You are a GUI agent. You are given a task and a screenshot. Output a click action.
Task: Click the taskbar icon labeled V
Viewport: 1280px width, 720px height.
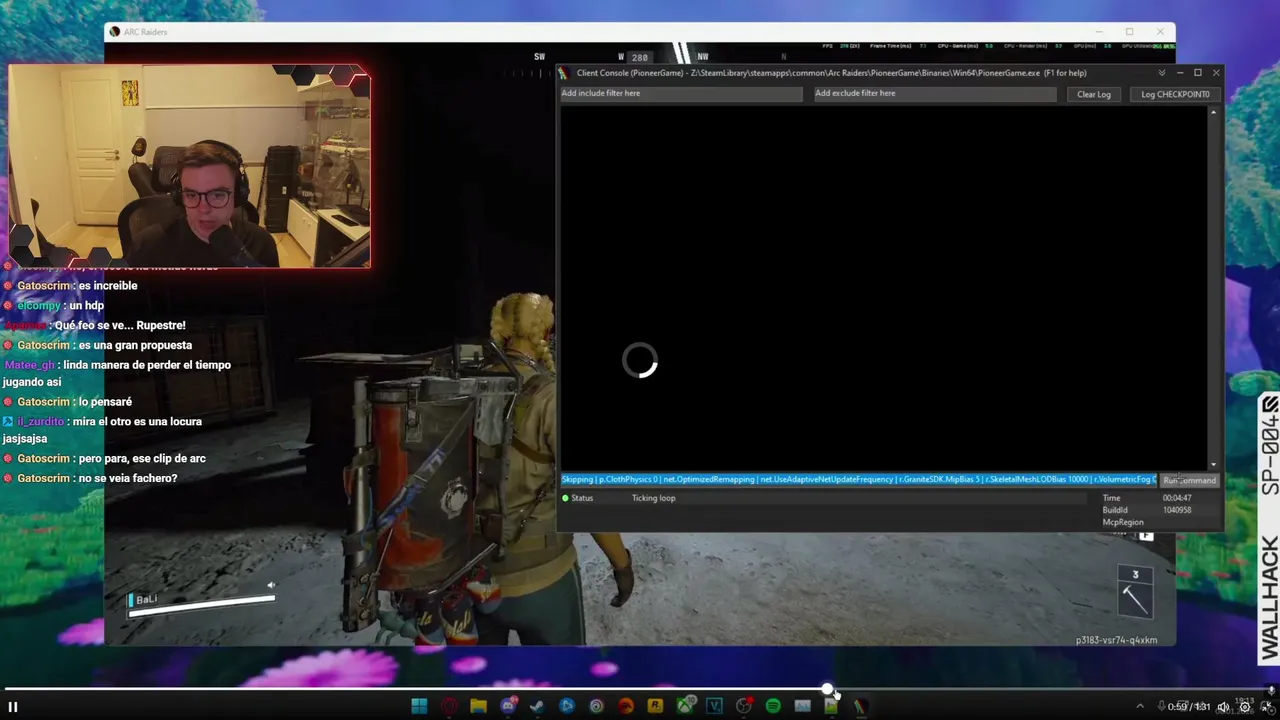pos(714,706)
